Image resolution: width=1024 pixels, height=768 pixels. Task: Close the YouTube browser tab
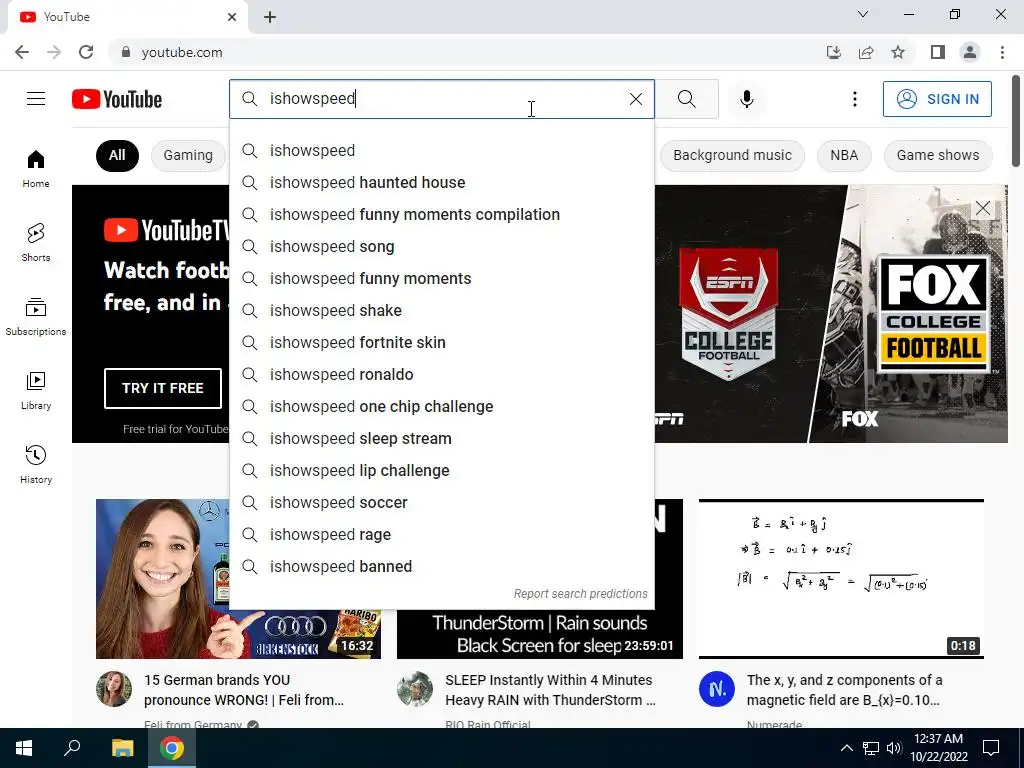point(232,17)
